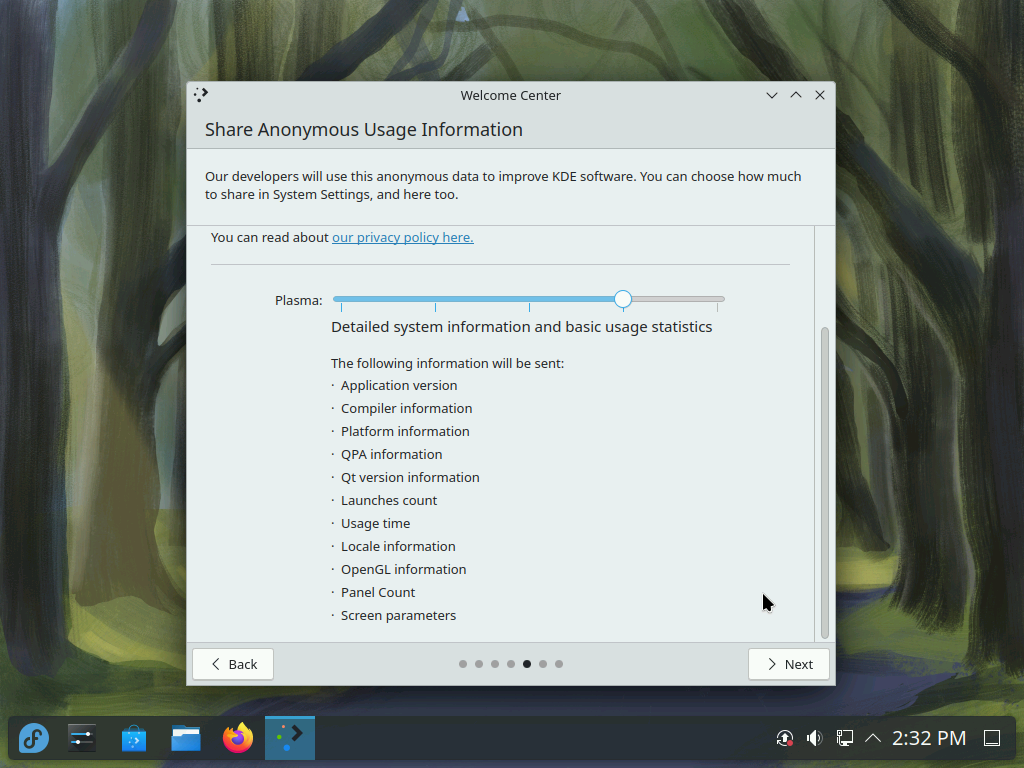The height and width of the screenshot is (768, 1024).
Task: Jump to the first page indicator dot
Action: (x=463, y=664)
